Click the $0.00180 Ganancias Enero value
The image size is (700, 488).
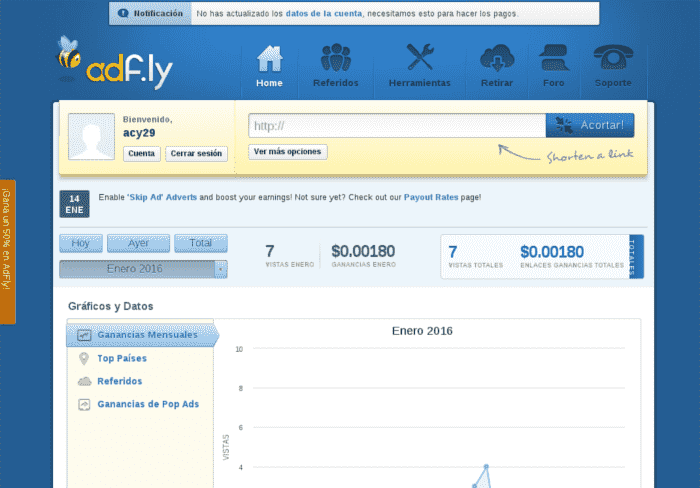tap(363, 251)
